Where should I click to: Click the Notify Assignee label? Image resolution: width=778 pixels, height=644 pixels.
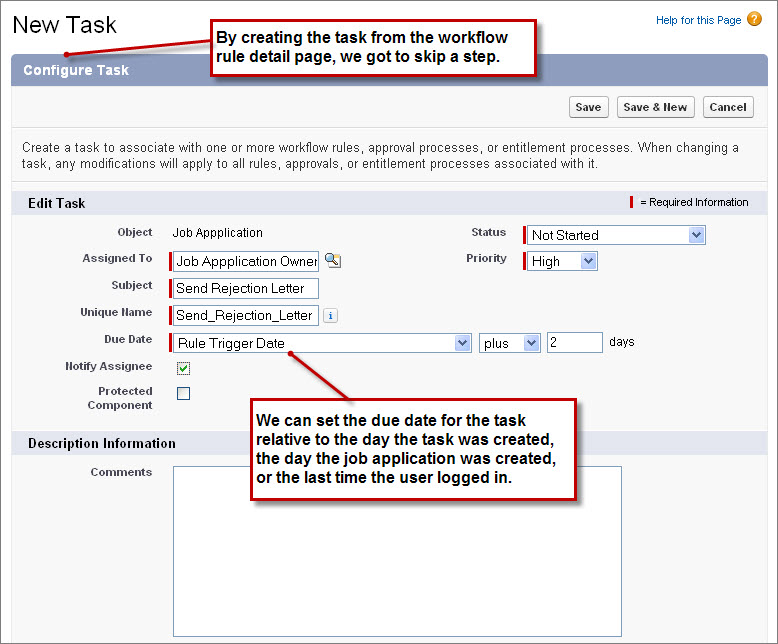coord(109,366)
